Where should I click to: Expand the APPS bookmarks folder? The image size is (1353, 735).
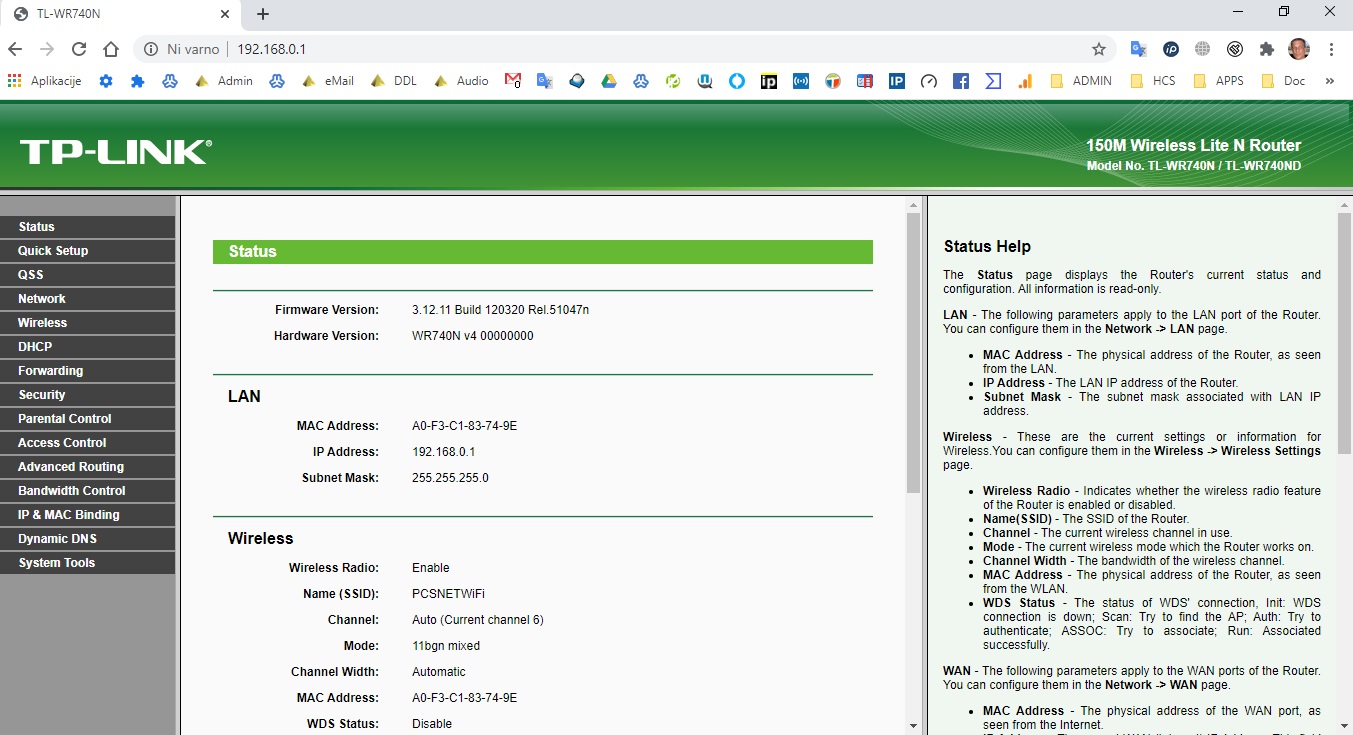1219,81
